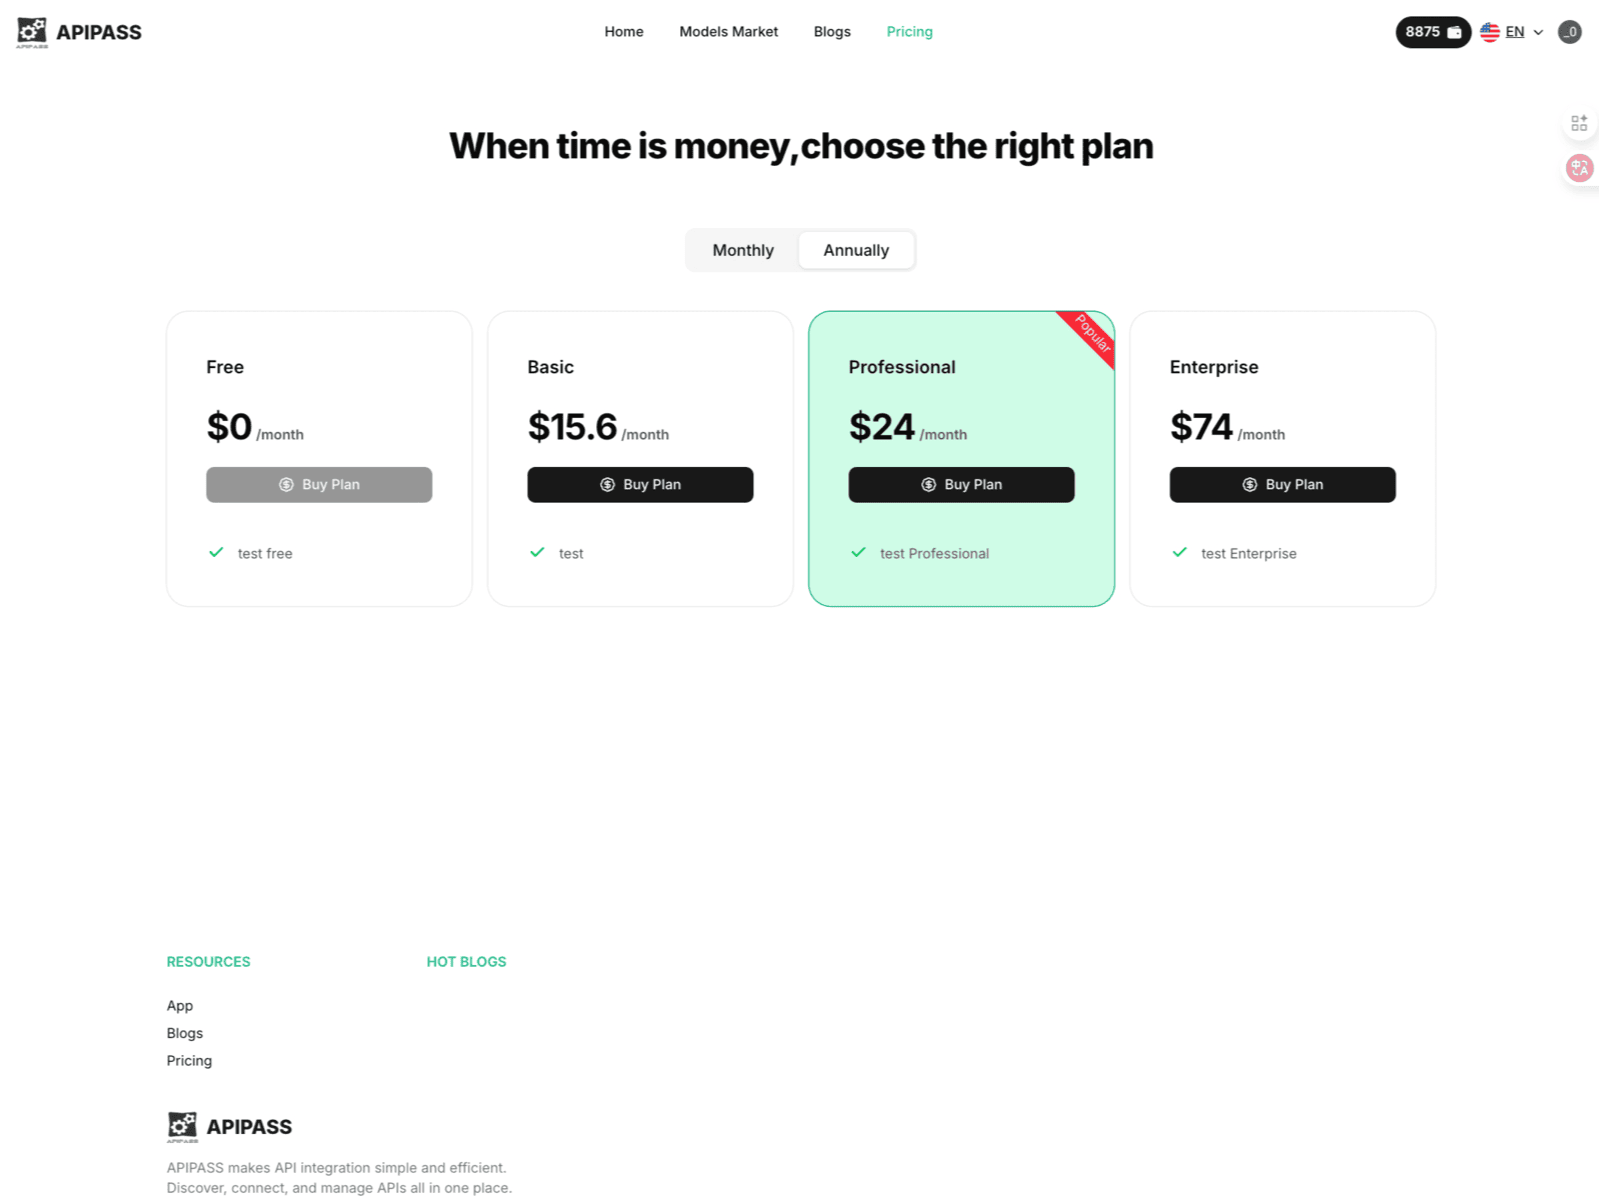1600x1200 pixels.
Task: Click the grid apps floating side icon
Action: point(1579,123)
